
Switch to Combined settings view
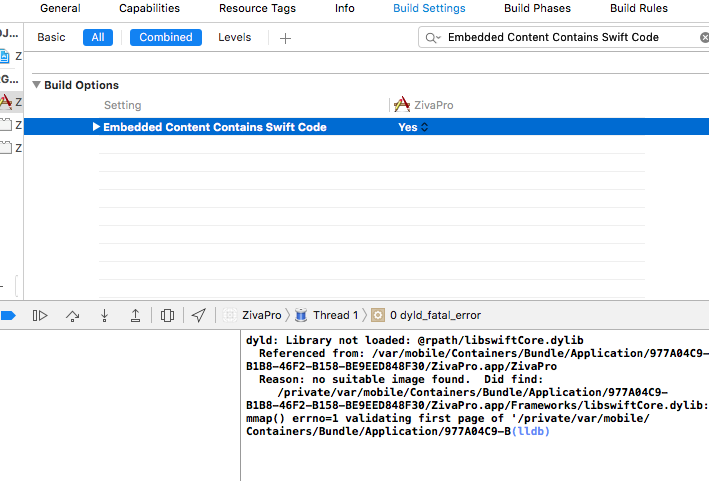[165, 38]
